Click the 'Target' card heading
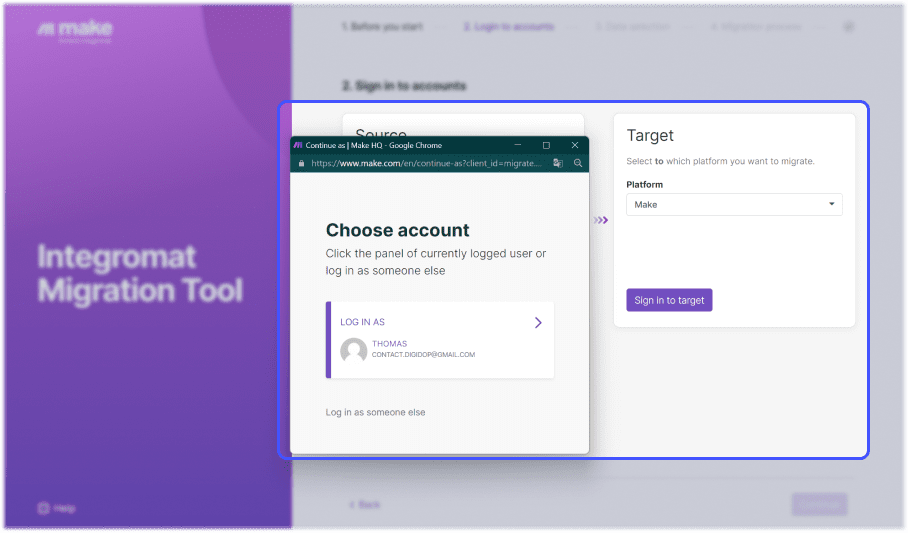Screen dimensions: 908x533 pos(650,136)
